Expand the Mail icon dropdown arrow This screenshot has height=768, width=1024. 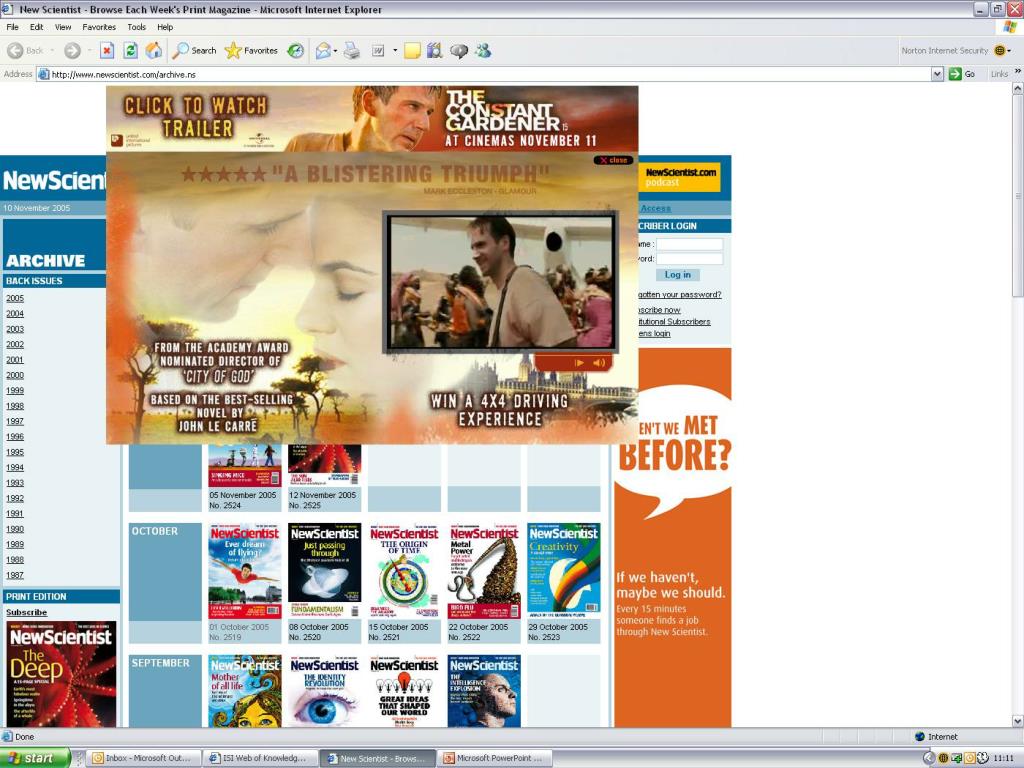coord(336,50)
